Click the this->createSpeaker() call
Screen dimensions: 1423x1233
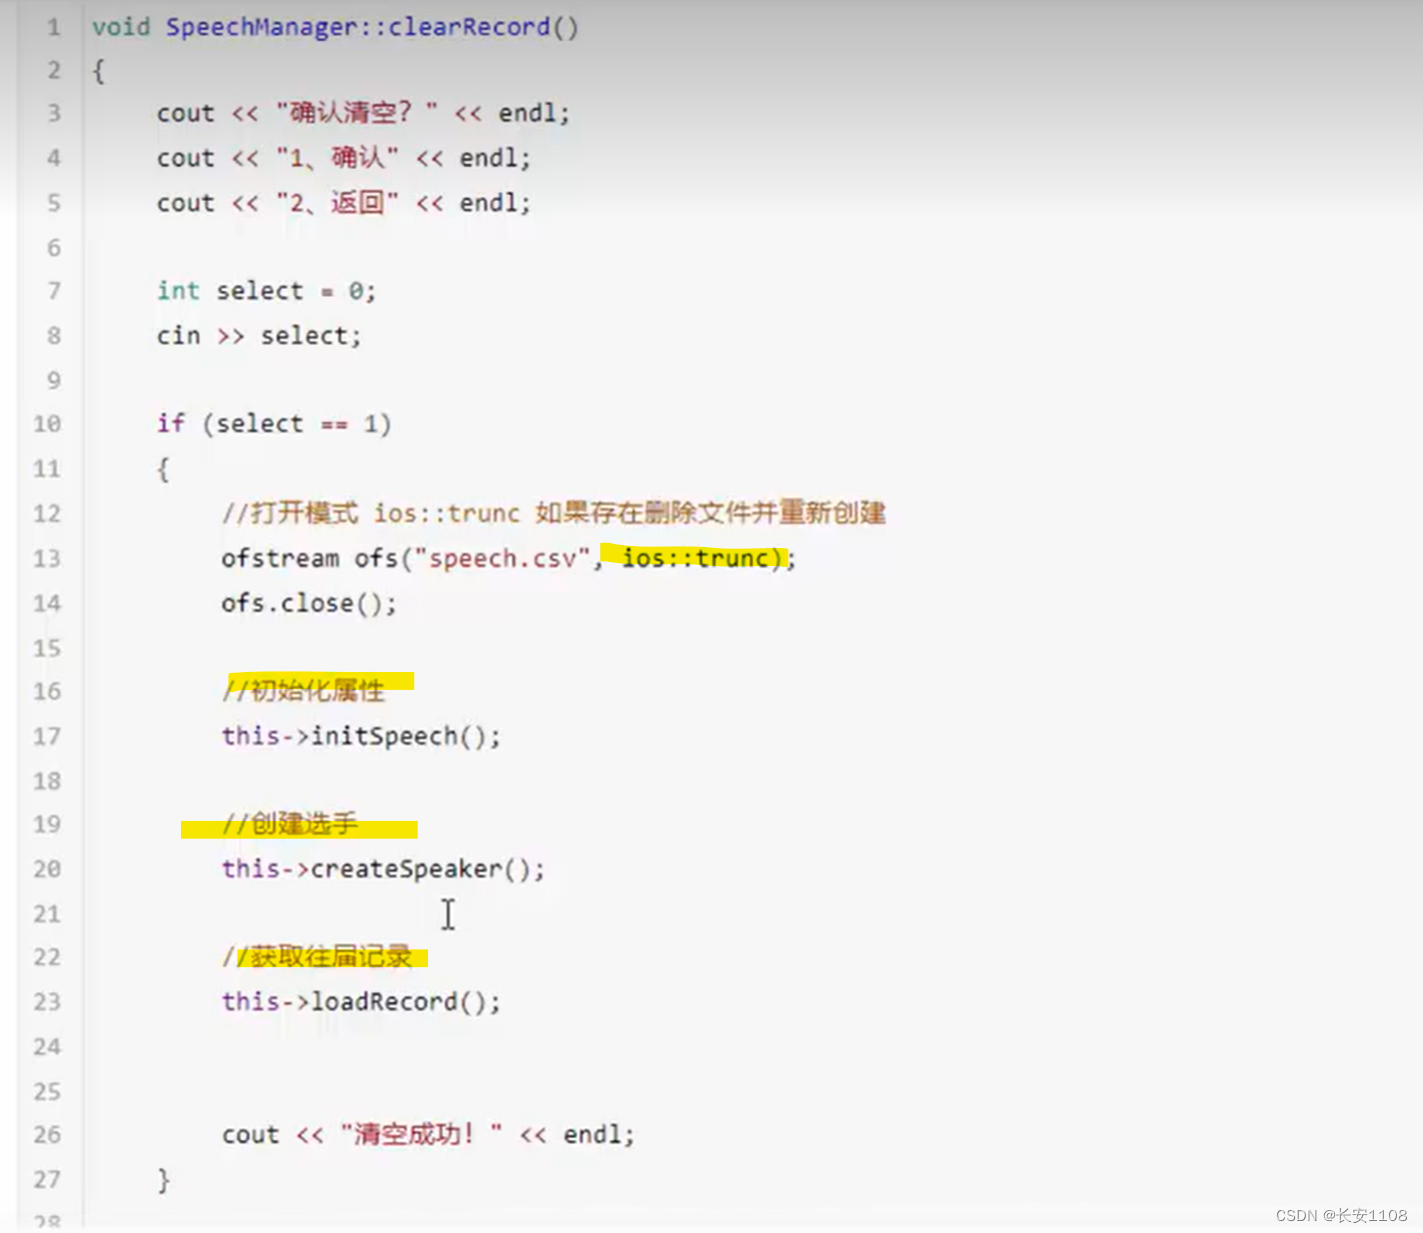pyautogui.click(x=383, y=868)
